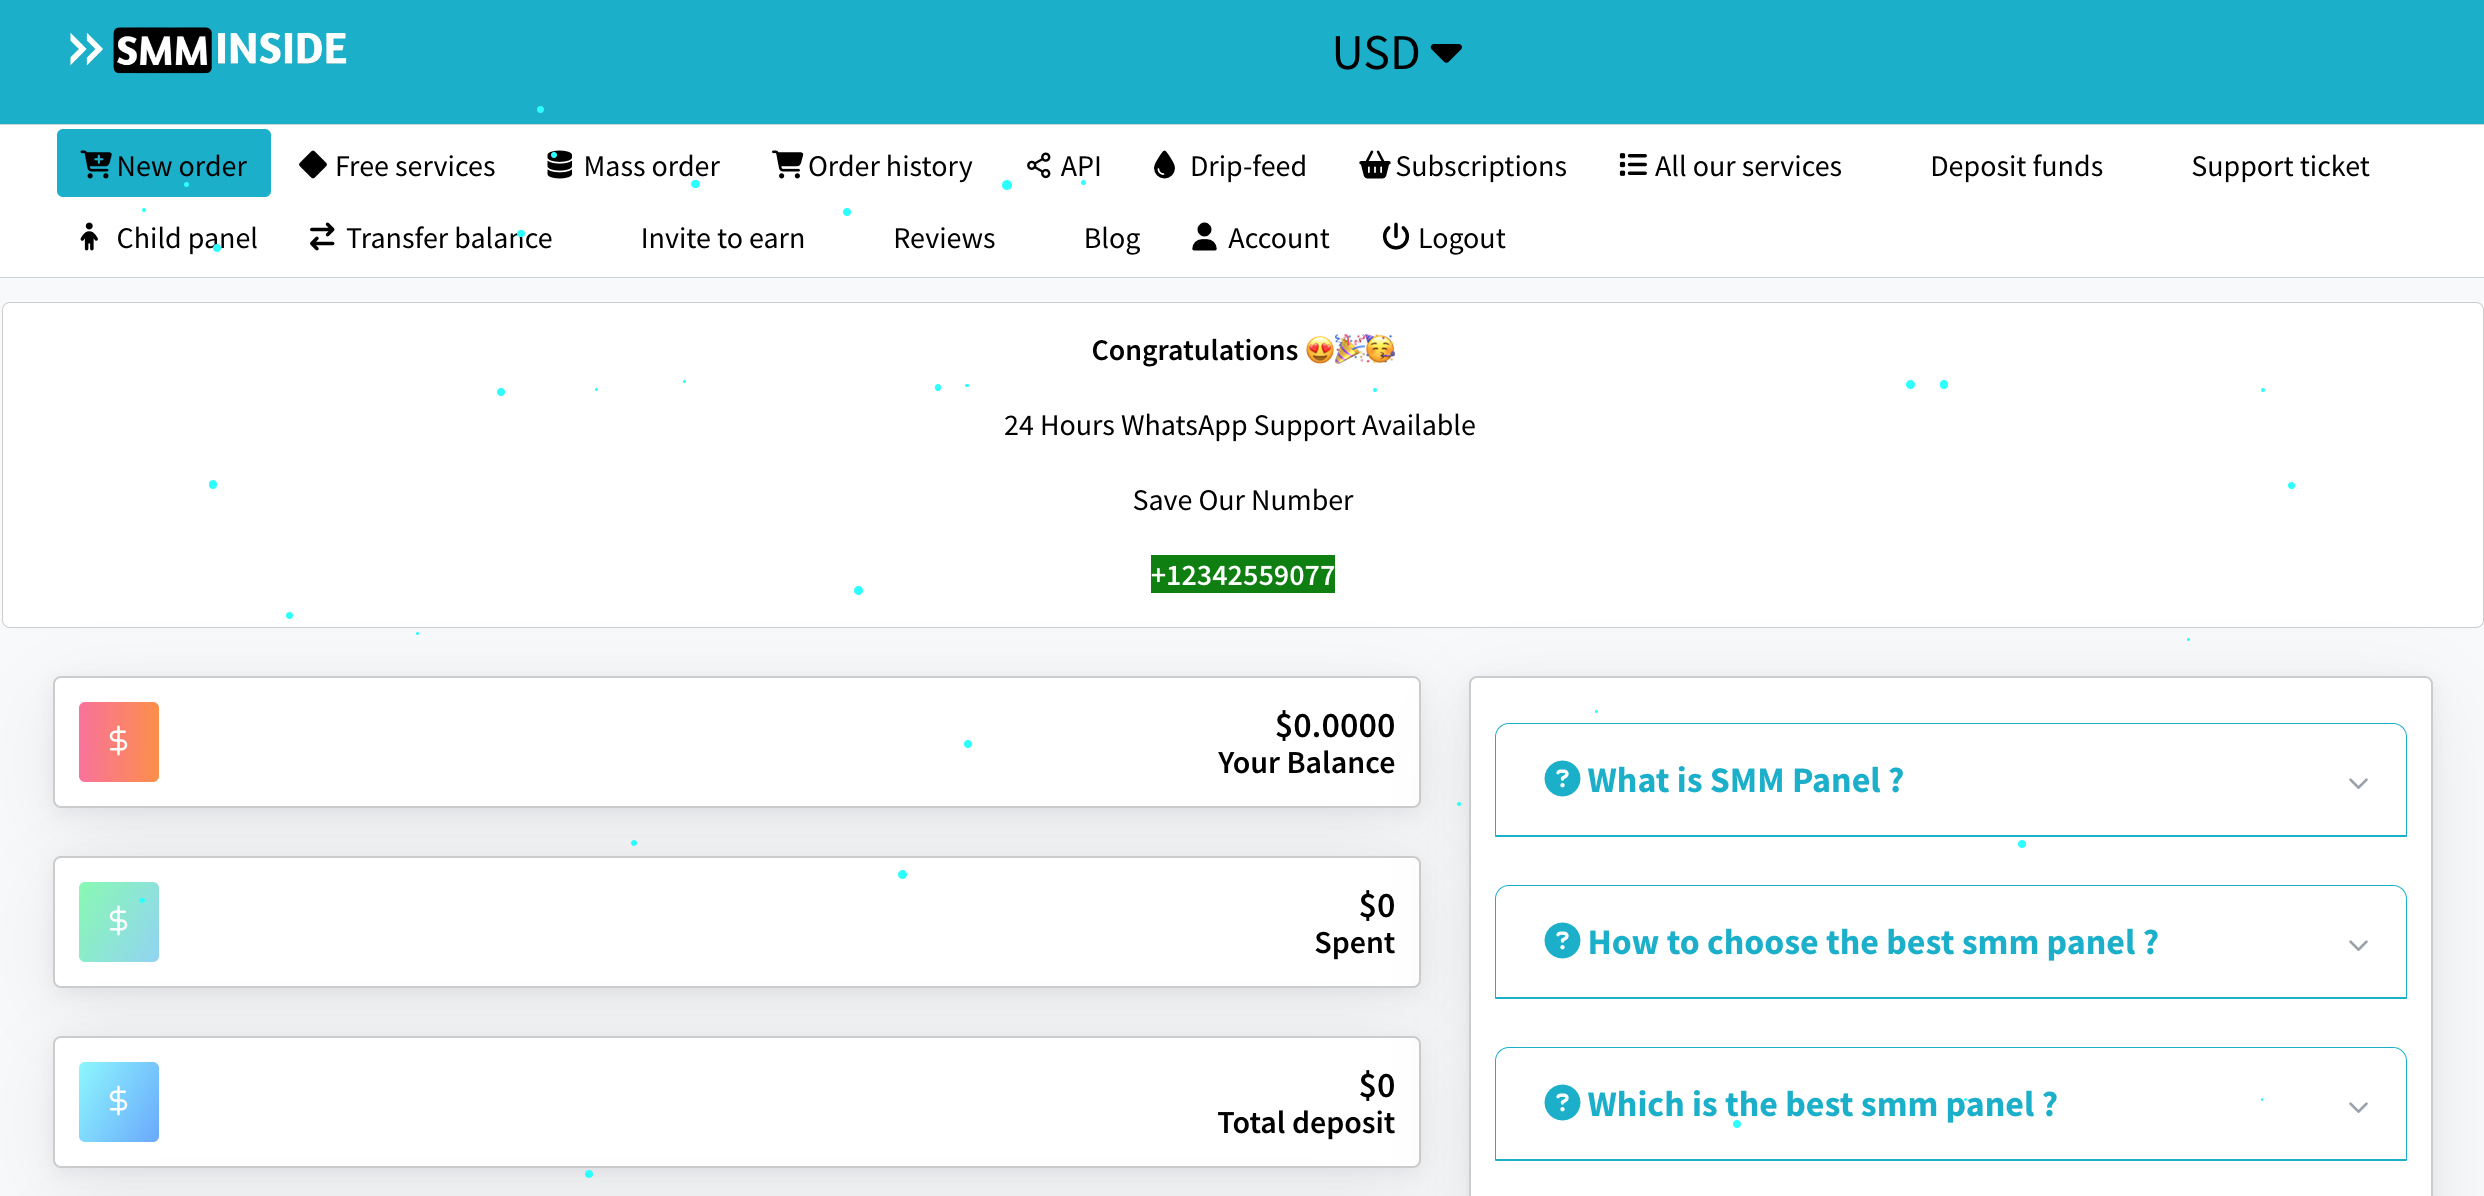Go to Deposit funds

point(2016,166)
